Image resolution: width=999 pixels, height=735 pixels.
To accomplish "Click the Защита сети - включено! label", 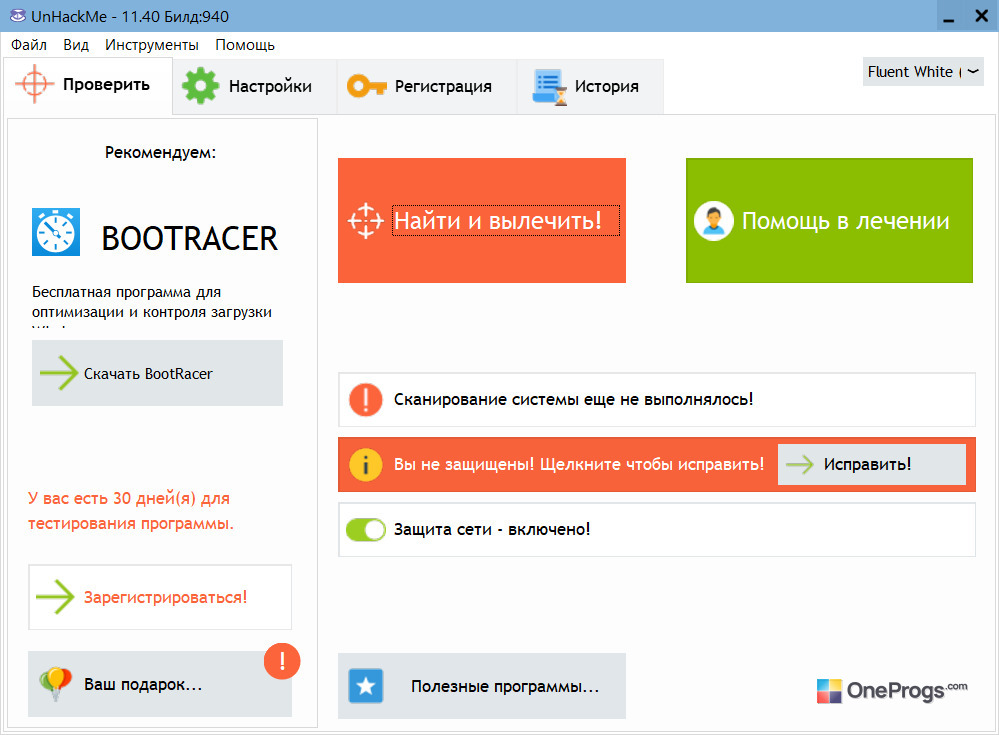I will tap(492, 529).
